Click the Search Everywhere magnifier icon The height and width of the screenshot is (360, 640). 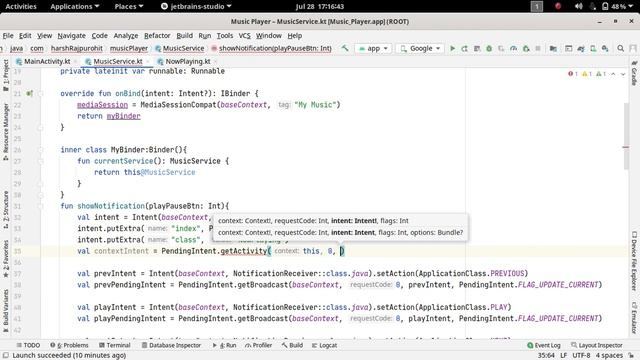click(620, 48)
